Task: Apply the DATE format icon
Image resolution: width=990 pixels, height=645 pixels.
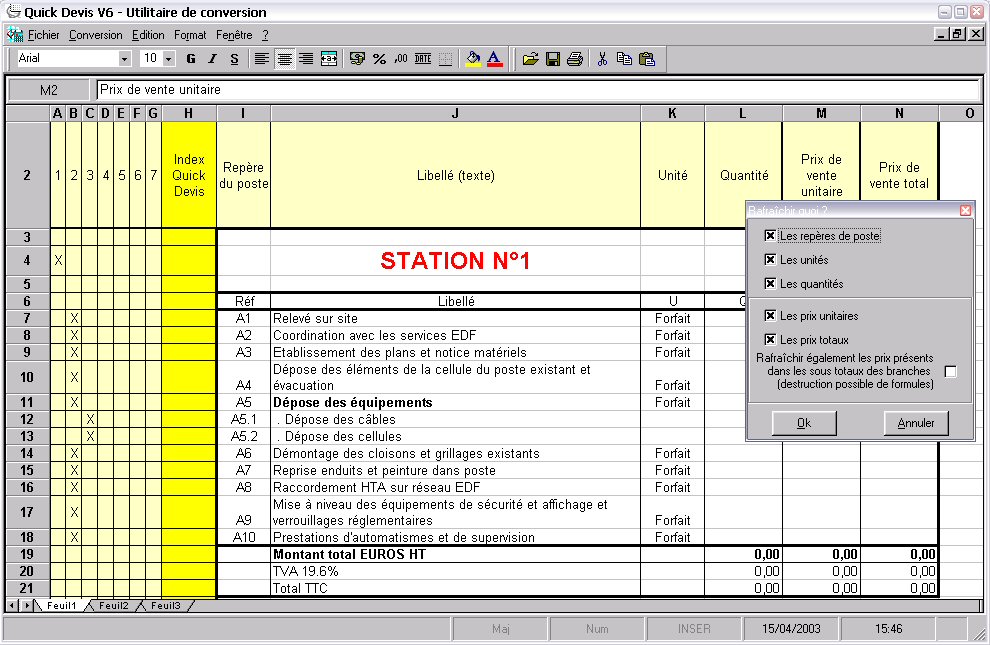Action: [x=423, y=59]
